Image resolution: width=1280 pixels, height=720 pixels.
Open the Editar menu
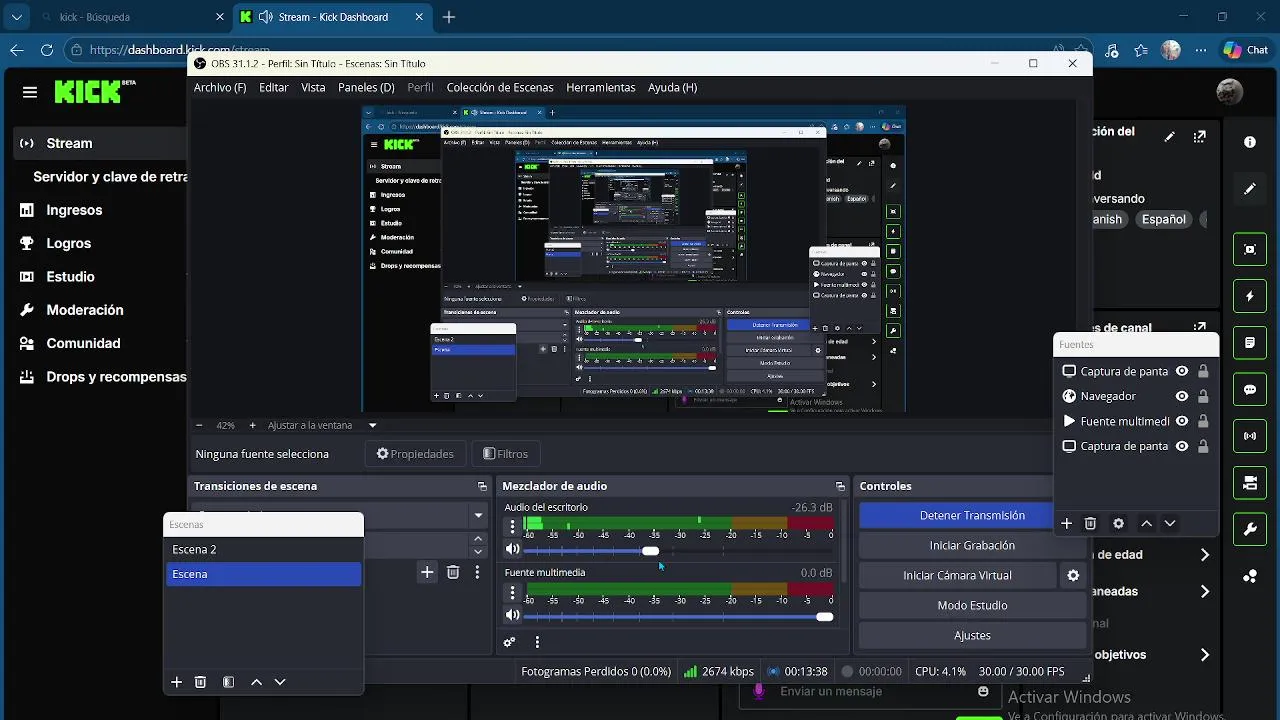coord(274,87)
